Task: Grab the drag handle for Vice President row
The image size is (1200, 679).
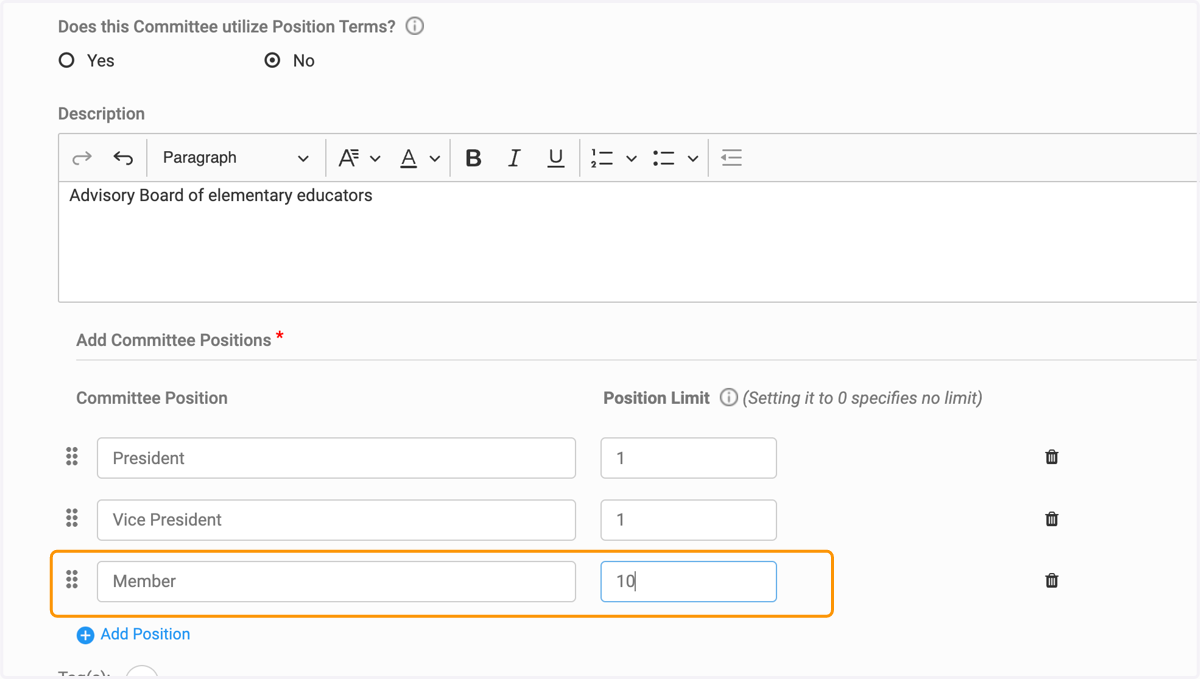Action: click(72, 518)
